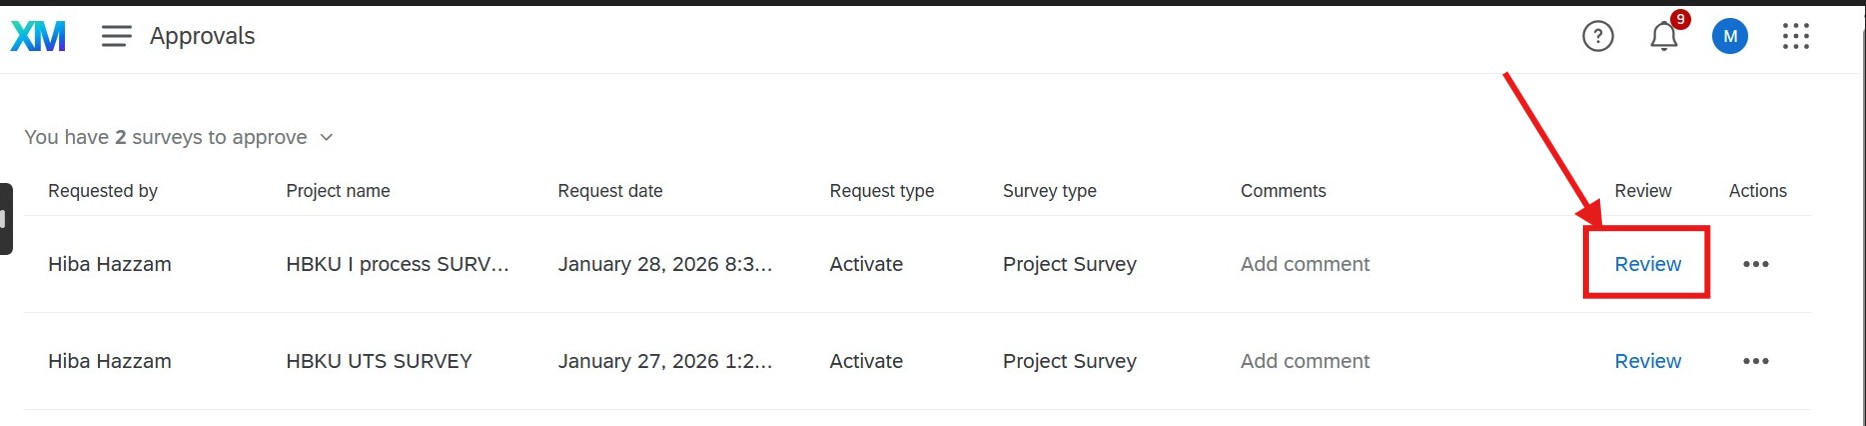Click Review for HBKU UTS SURVEY

(x=1647, y=361)
